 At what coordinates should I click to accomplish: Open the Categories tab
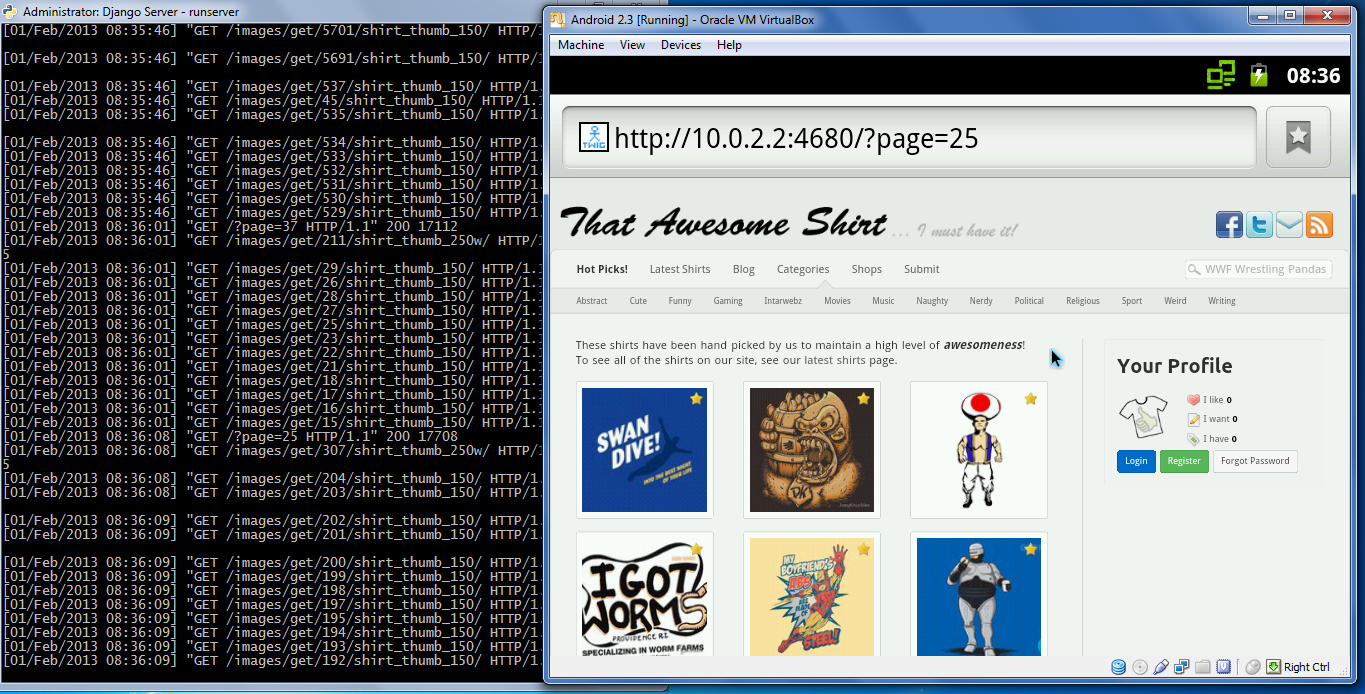coord(803,269)
